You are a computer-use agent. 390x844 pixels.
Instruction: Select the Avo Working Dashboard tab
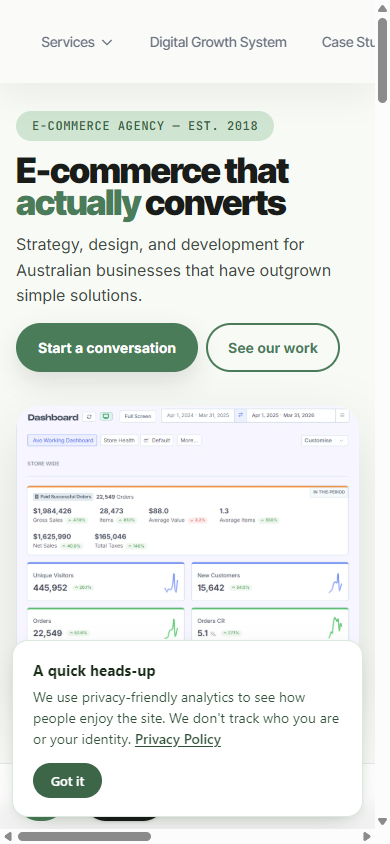pyautogui.click(x=62, y=440)
